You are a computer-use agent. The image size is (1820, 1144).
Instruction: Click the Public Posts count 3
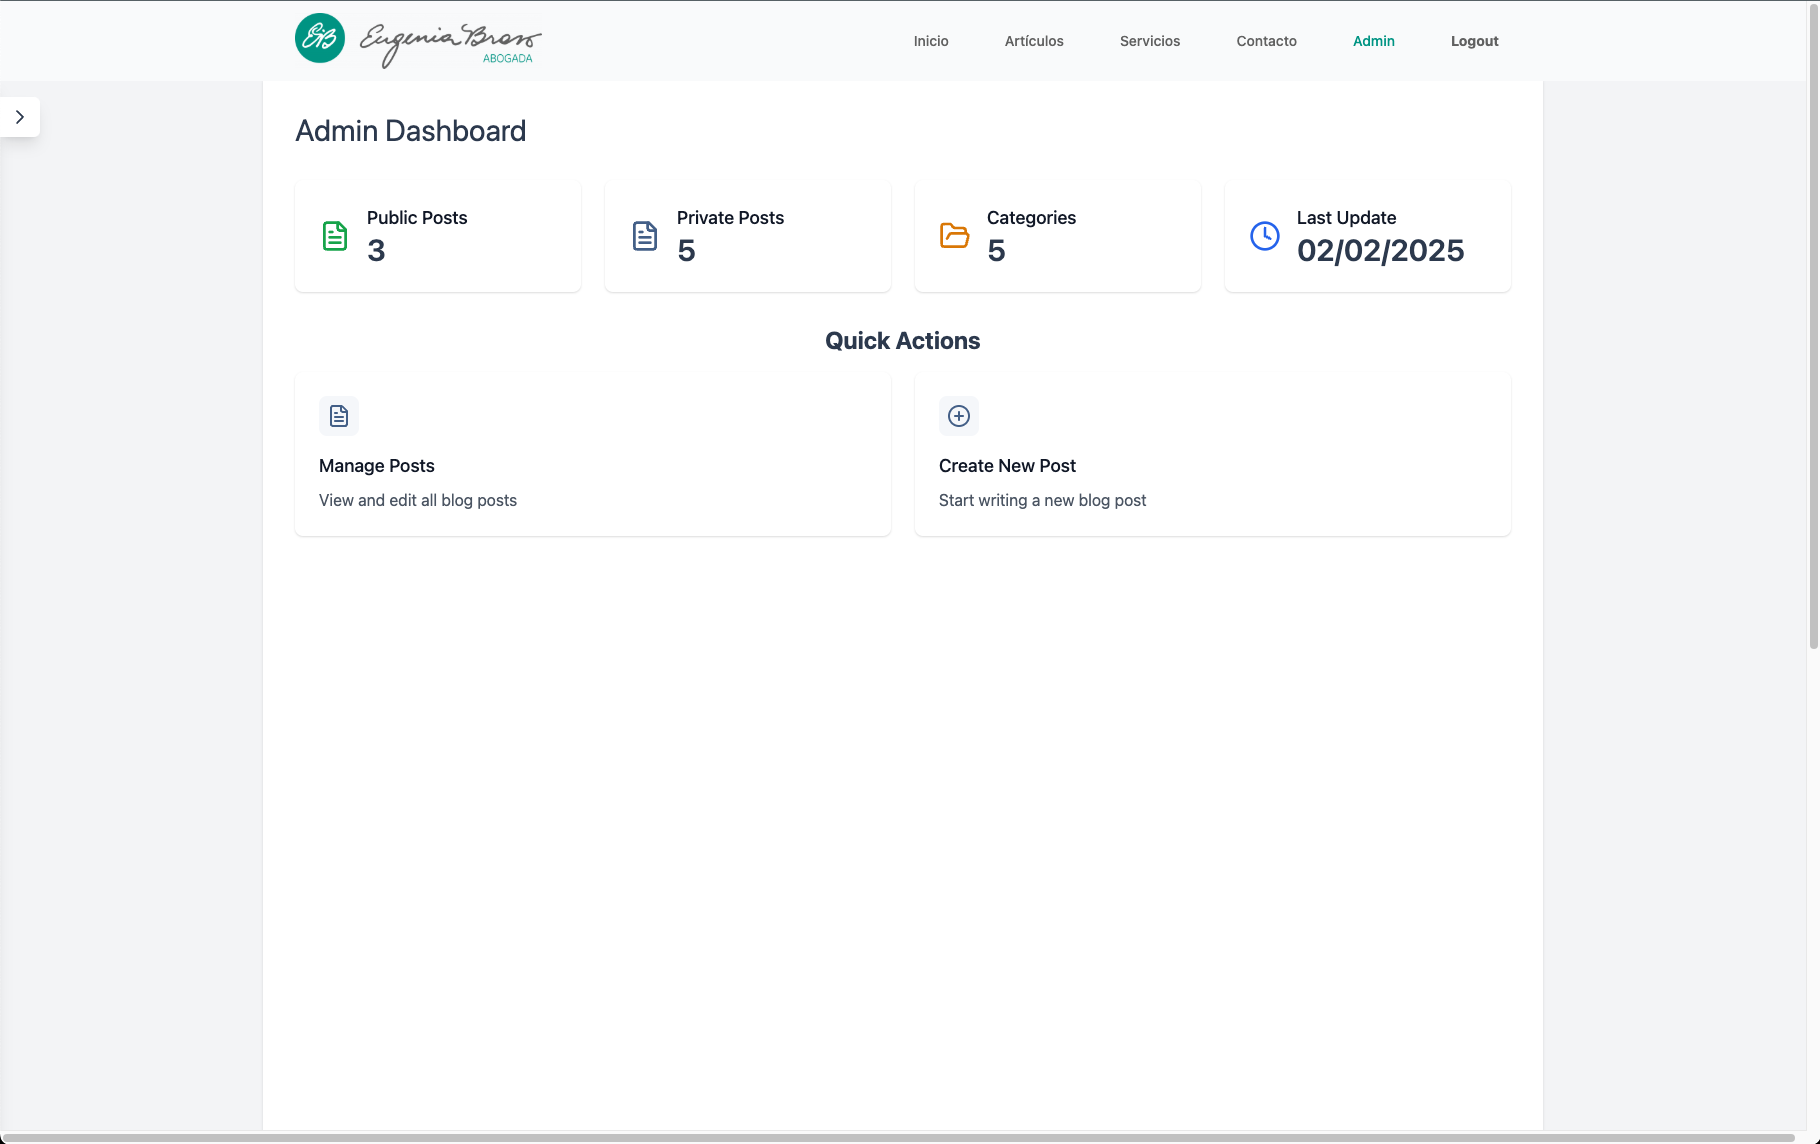(376, 250)
